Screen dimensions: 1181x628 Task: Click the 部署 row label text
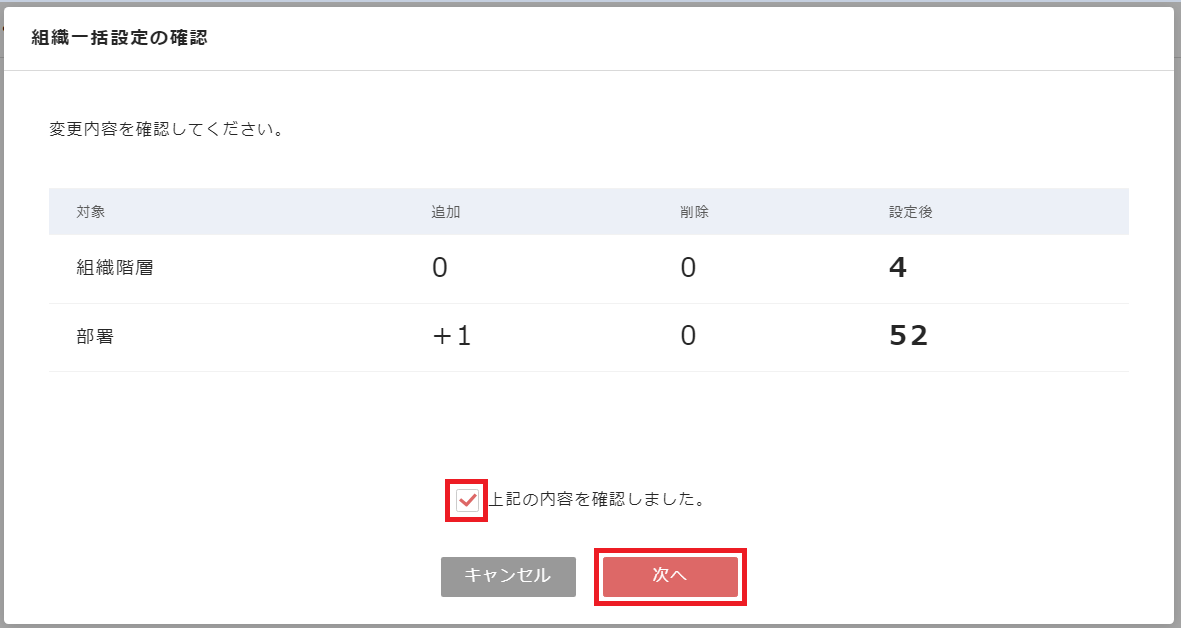[x=96, y=337]
